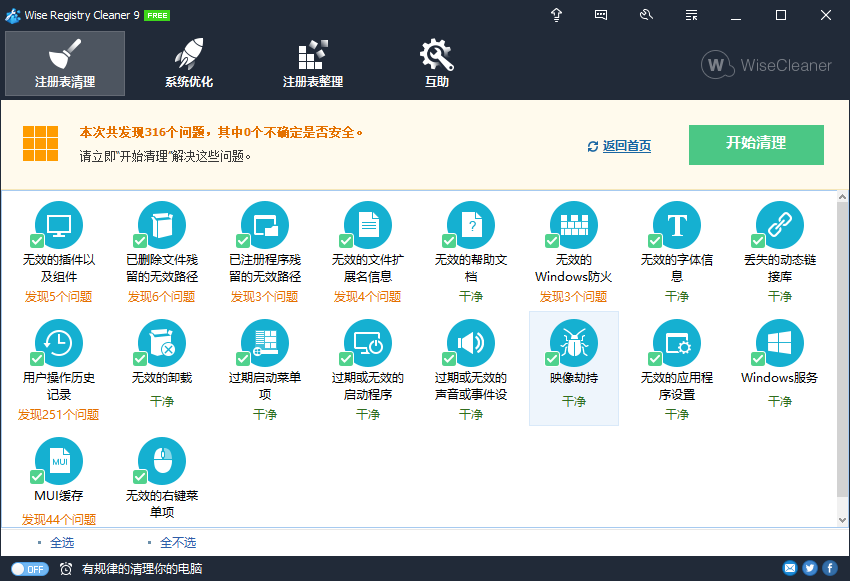
Task: Uncheck the MUI缓存 checkbox
Action: tap(37, 477)
